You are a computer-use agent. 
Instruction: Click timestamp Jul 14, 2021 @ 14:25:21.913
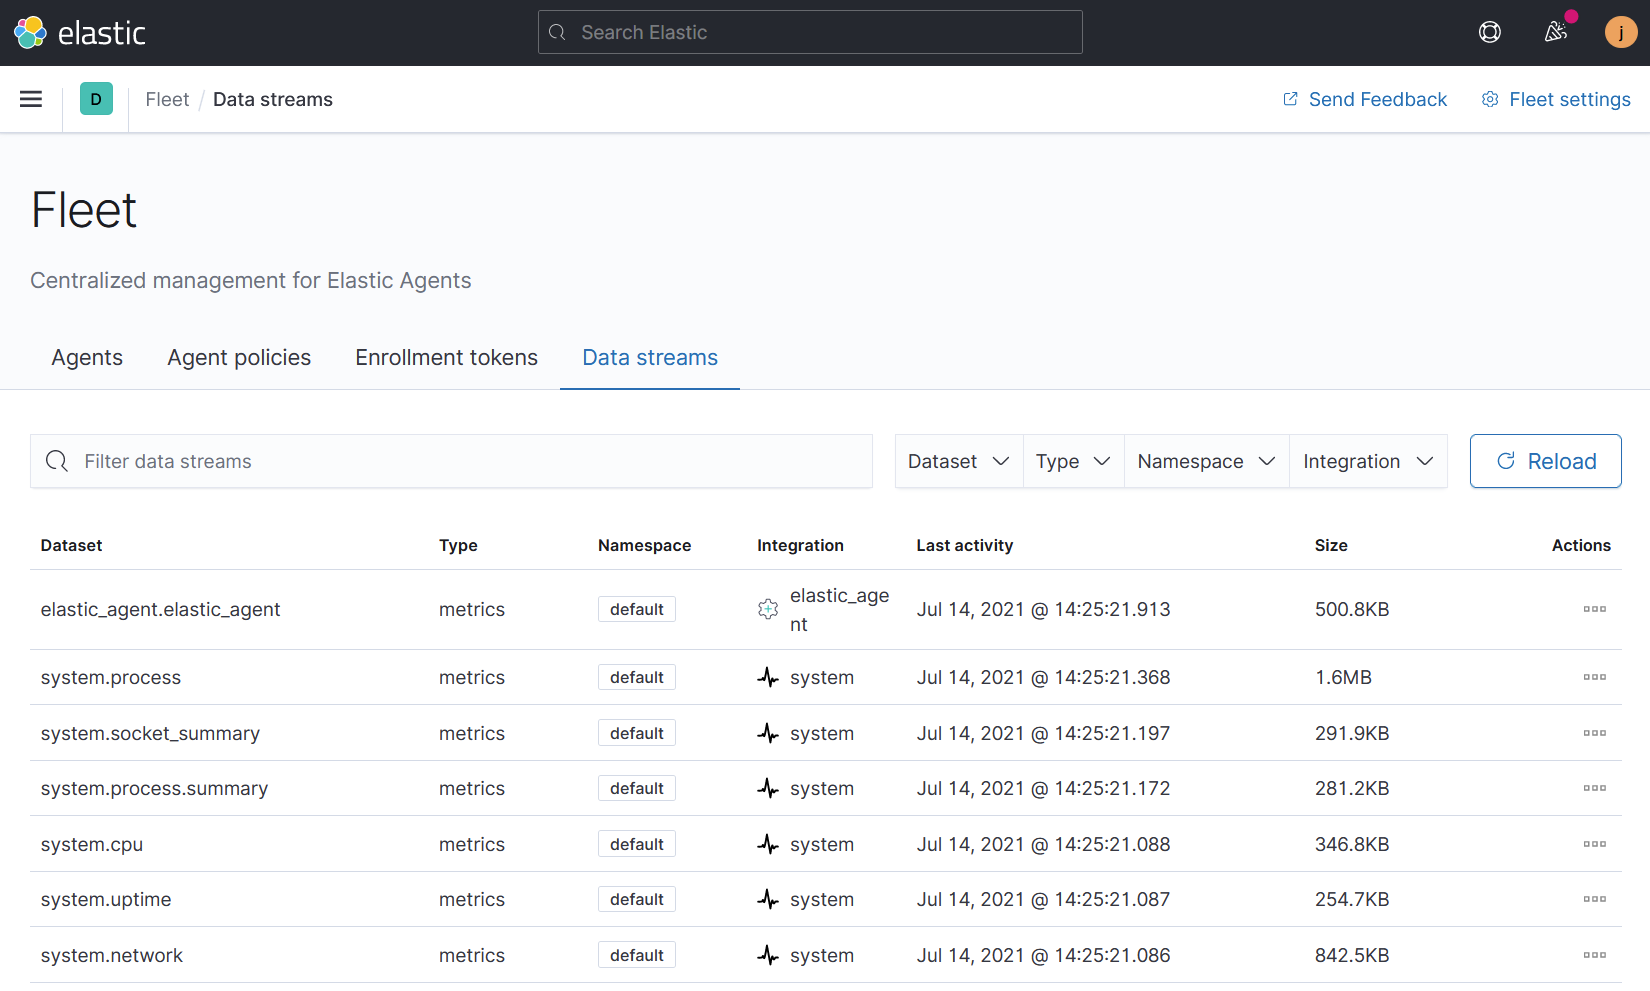point(1043,609)
